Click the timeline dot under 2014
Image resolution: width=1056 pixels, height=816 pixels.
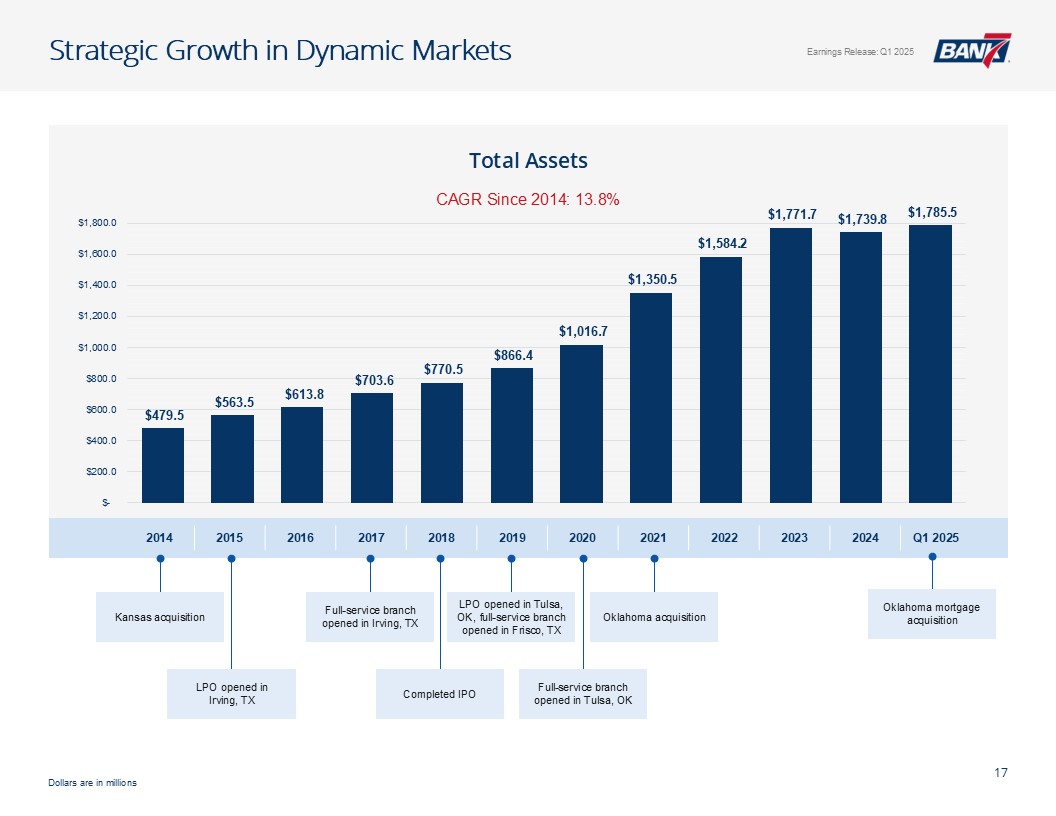[x=160, y=559]
